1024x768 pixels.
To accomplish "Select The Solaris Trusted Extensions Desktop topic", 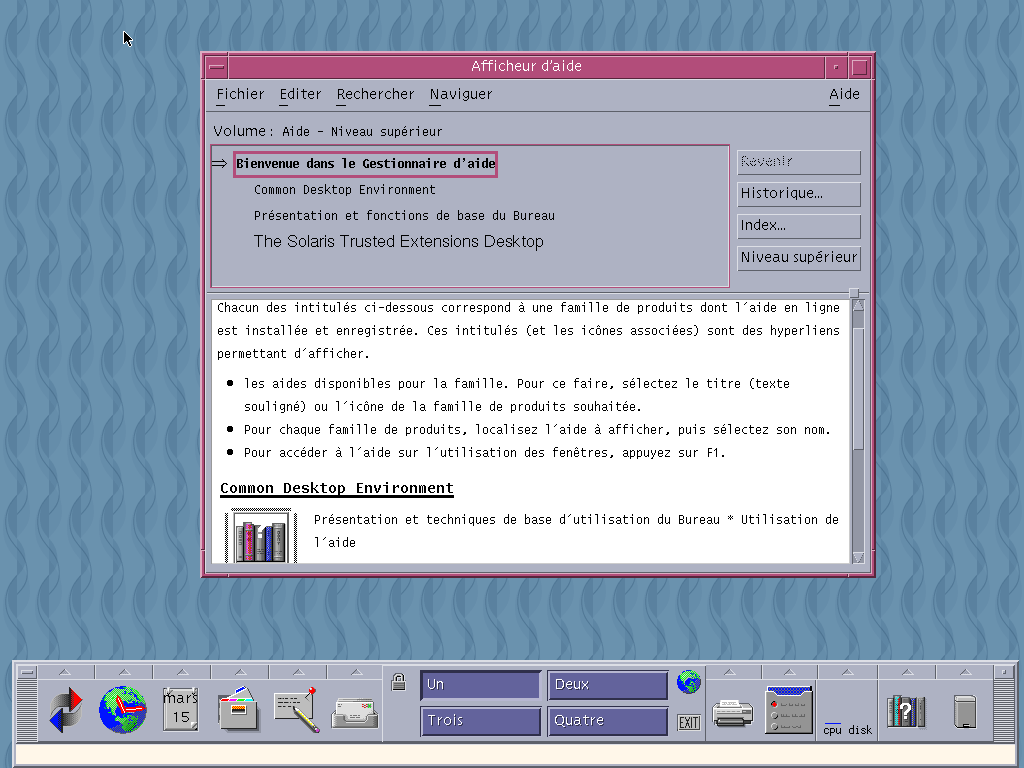I will coord(398,242).
